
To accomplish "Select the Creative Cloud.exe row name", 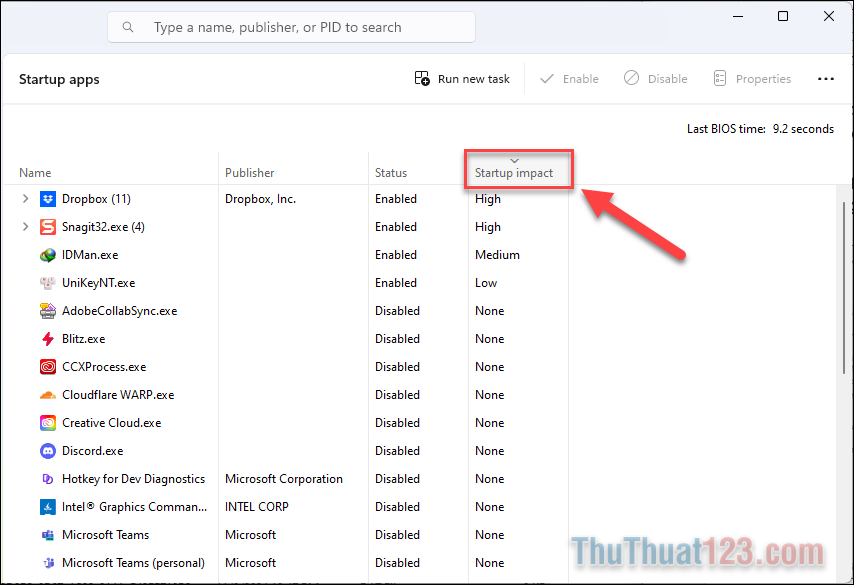I will 112,423.
